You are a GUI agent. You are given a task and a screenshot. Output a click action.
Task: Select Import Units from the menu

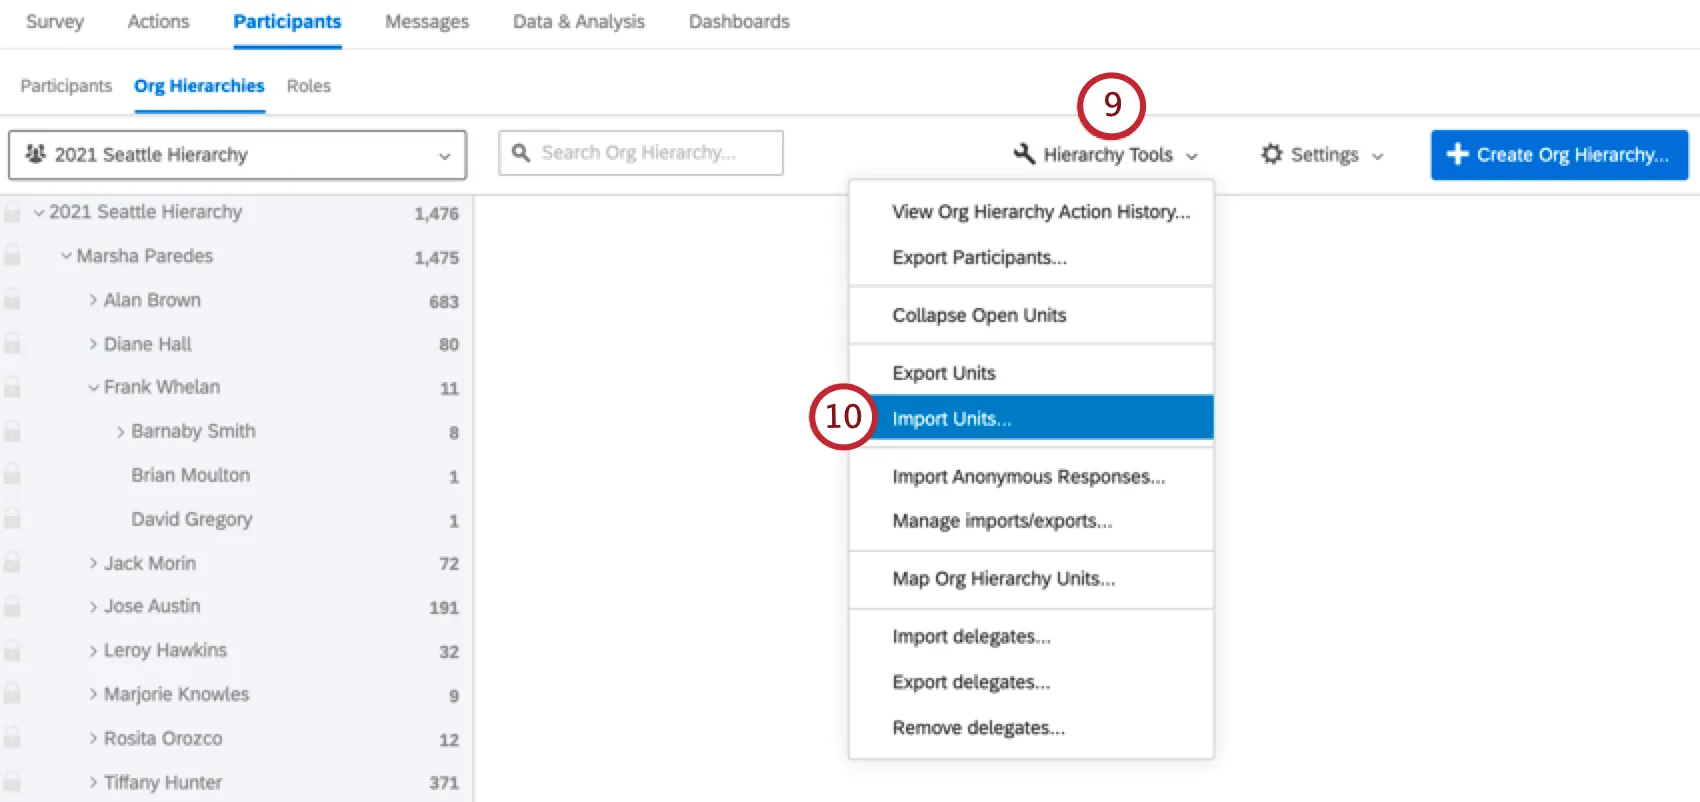(x=951, y=419)
